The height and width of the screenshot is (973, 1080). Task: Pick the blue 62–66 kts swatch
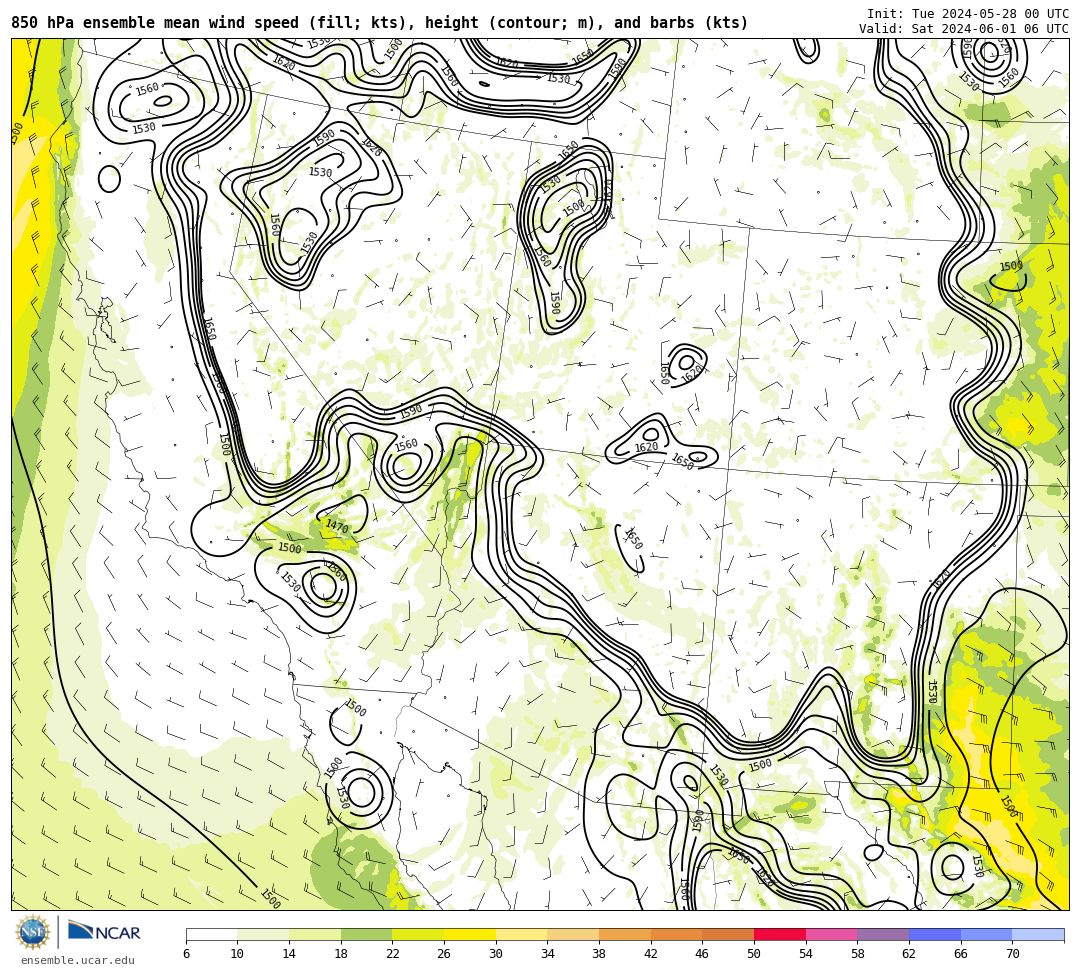[935, 934]
